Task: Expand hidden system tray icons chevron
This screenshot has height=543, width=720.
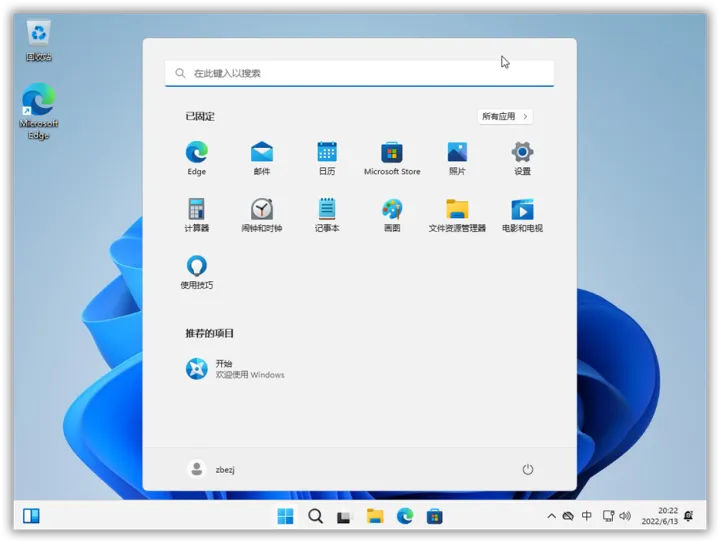Action: tap(551, 516)
